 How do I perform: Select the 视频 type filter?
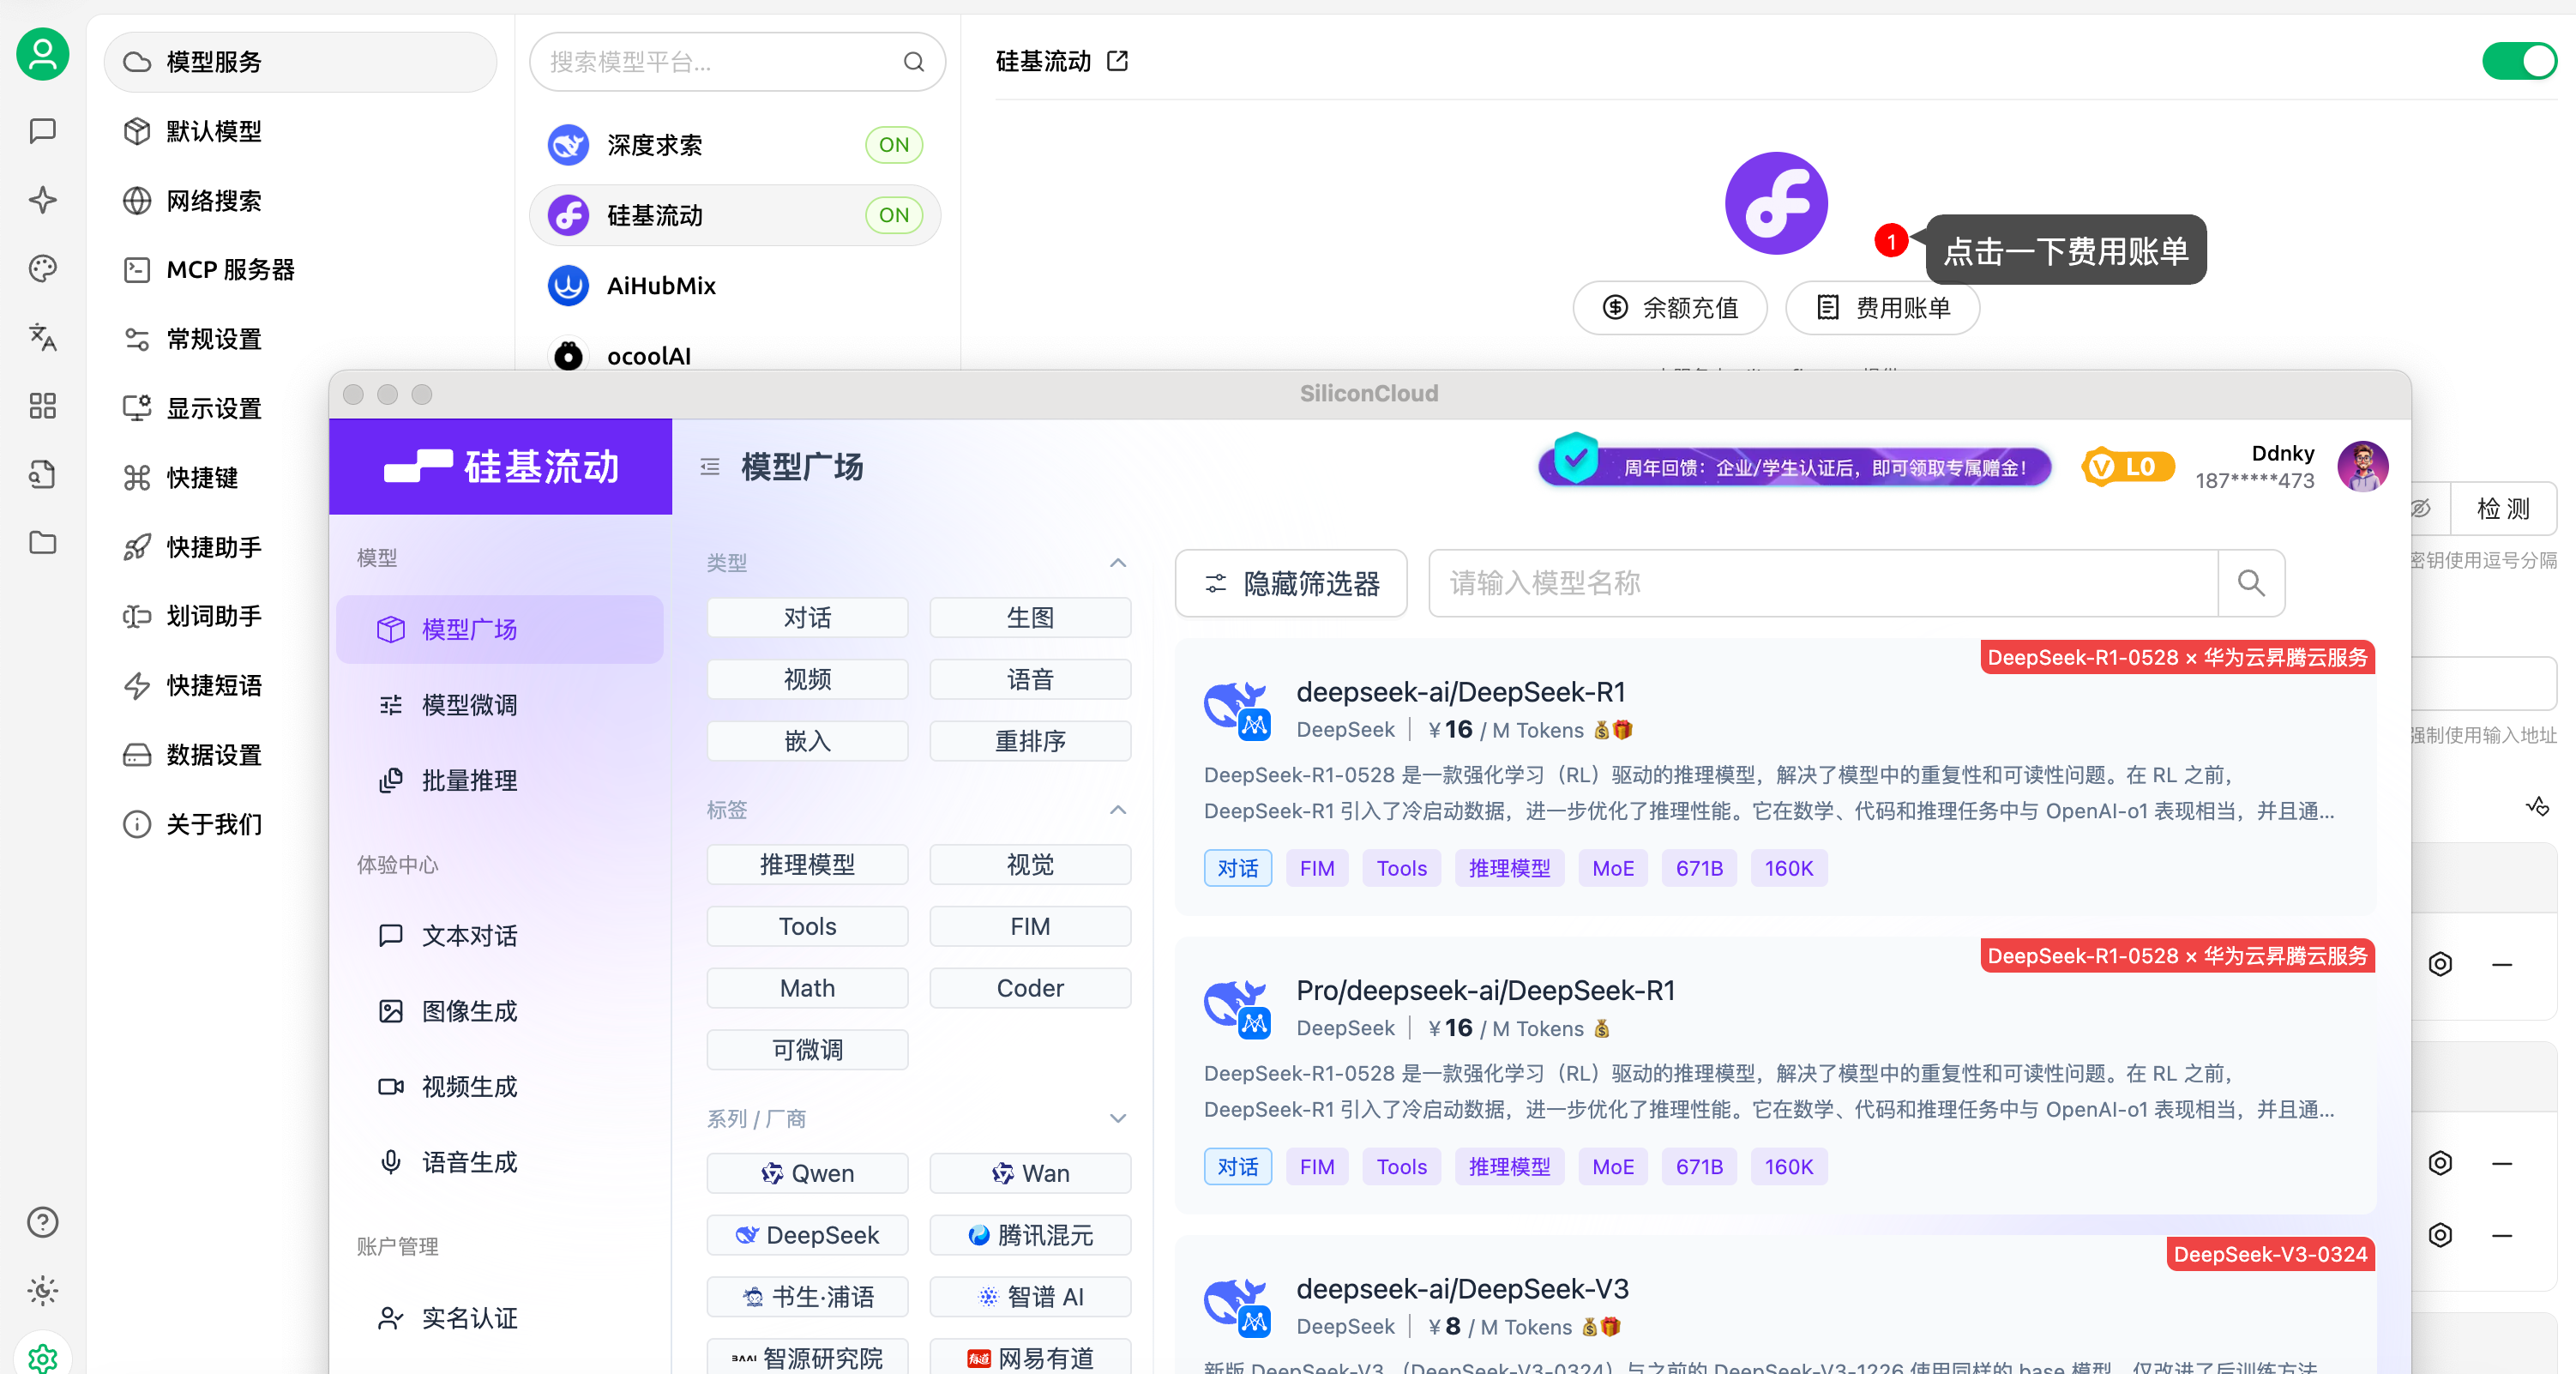807,680
